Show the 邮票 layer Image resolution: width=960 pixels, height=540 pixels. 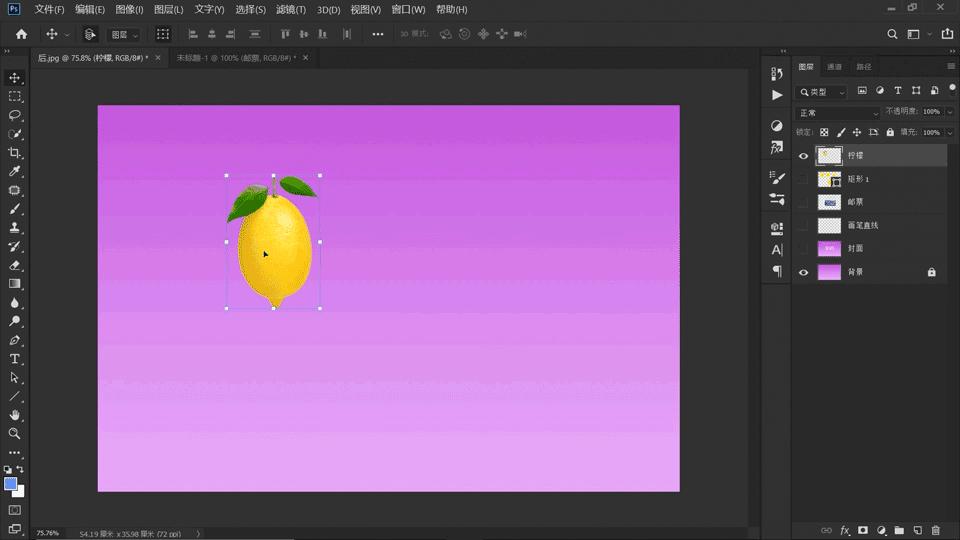pos(803,202)
